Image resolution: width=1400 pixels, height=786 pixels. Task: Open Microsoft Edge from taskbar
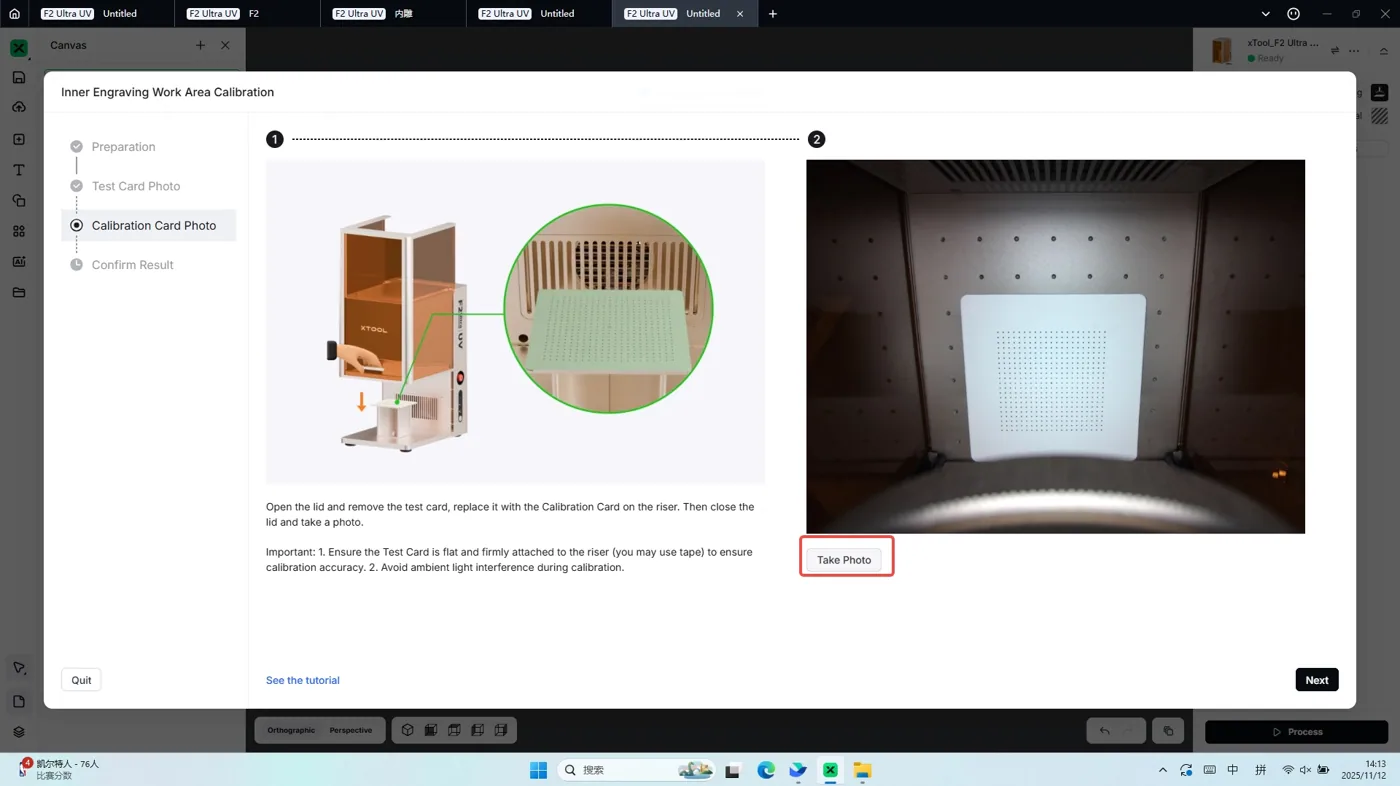[x=766, y=770]
